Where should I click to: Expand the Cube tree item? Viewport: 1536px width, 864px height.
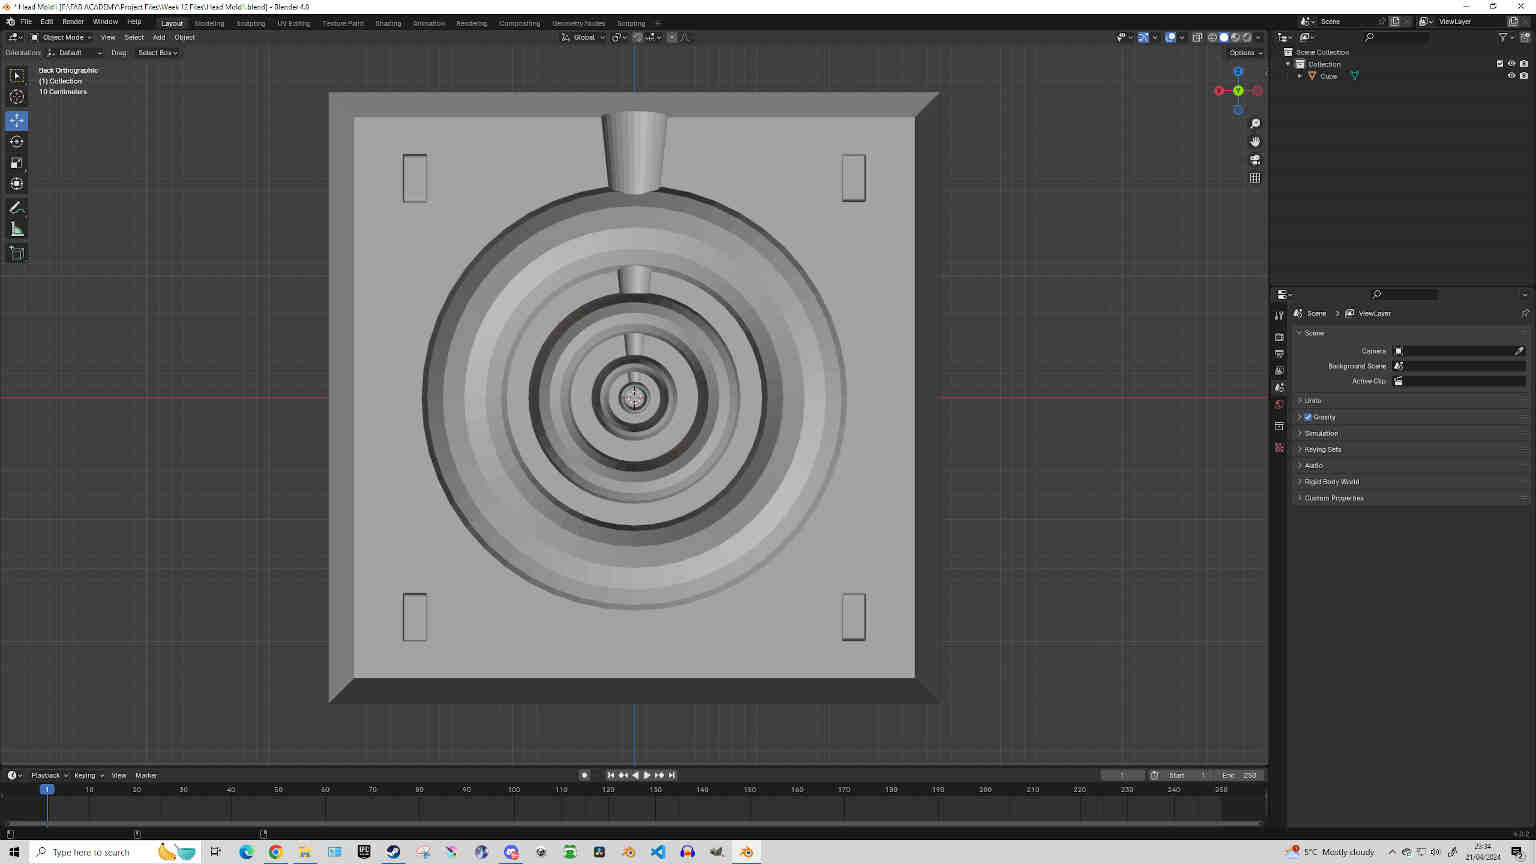1300,76
